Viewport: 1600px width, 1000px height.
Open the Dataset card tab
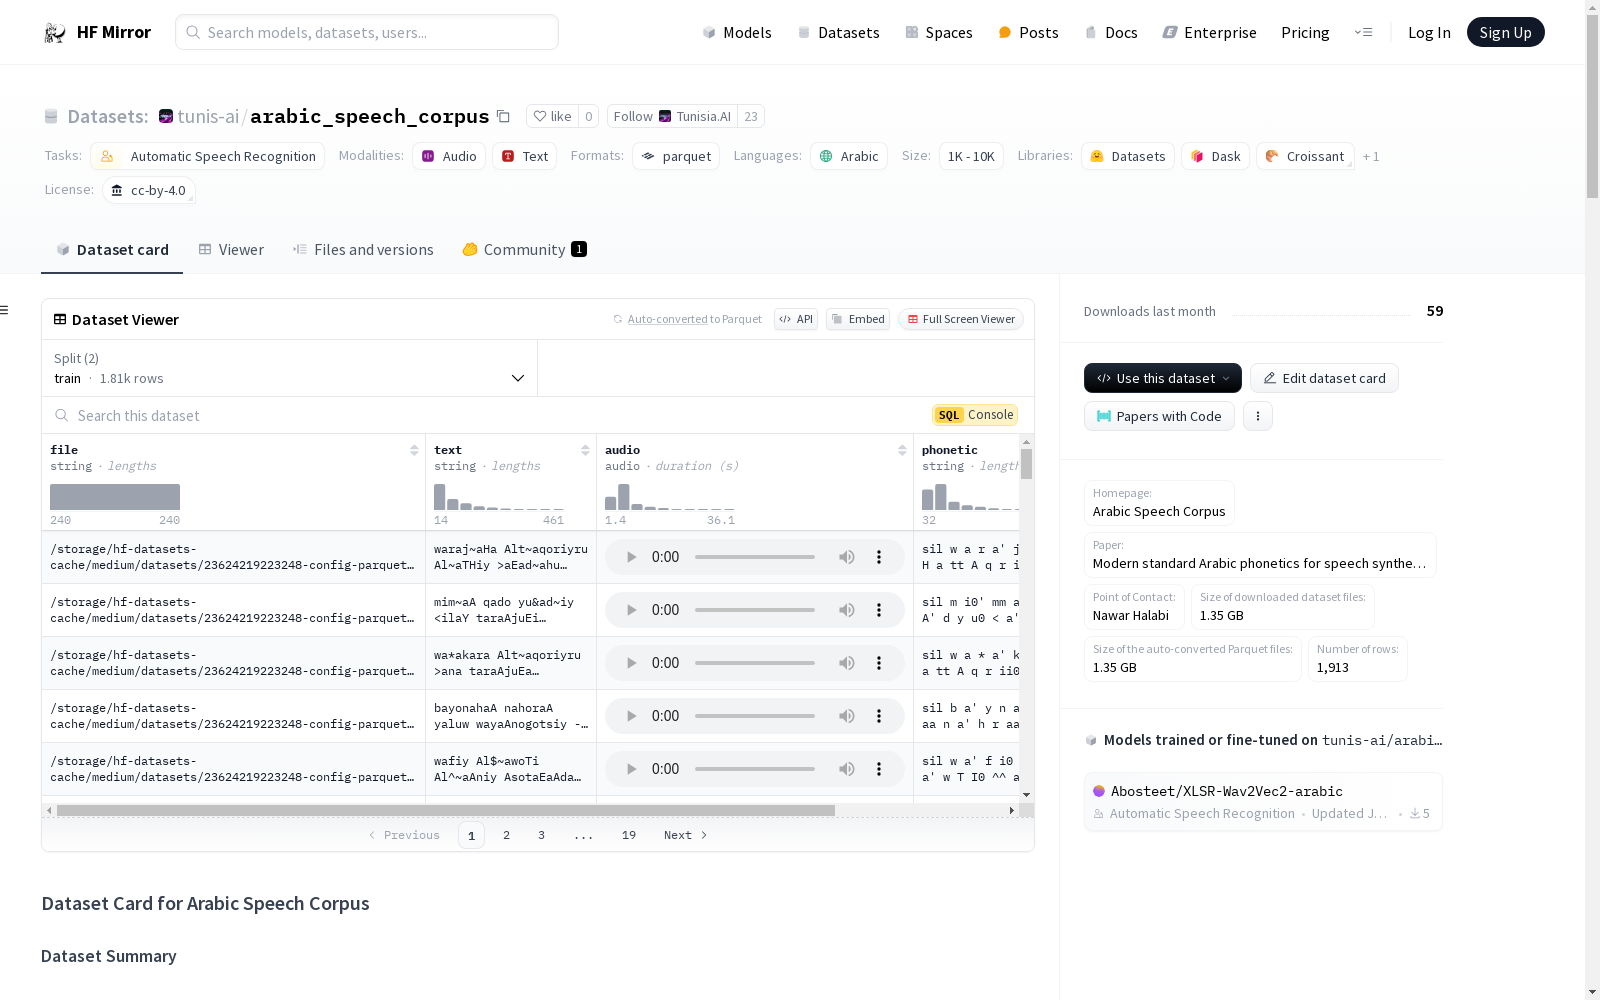coord(112,250)
